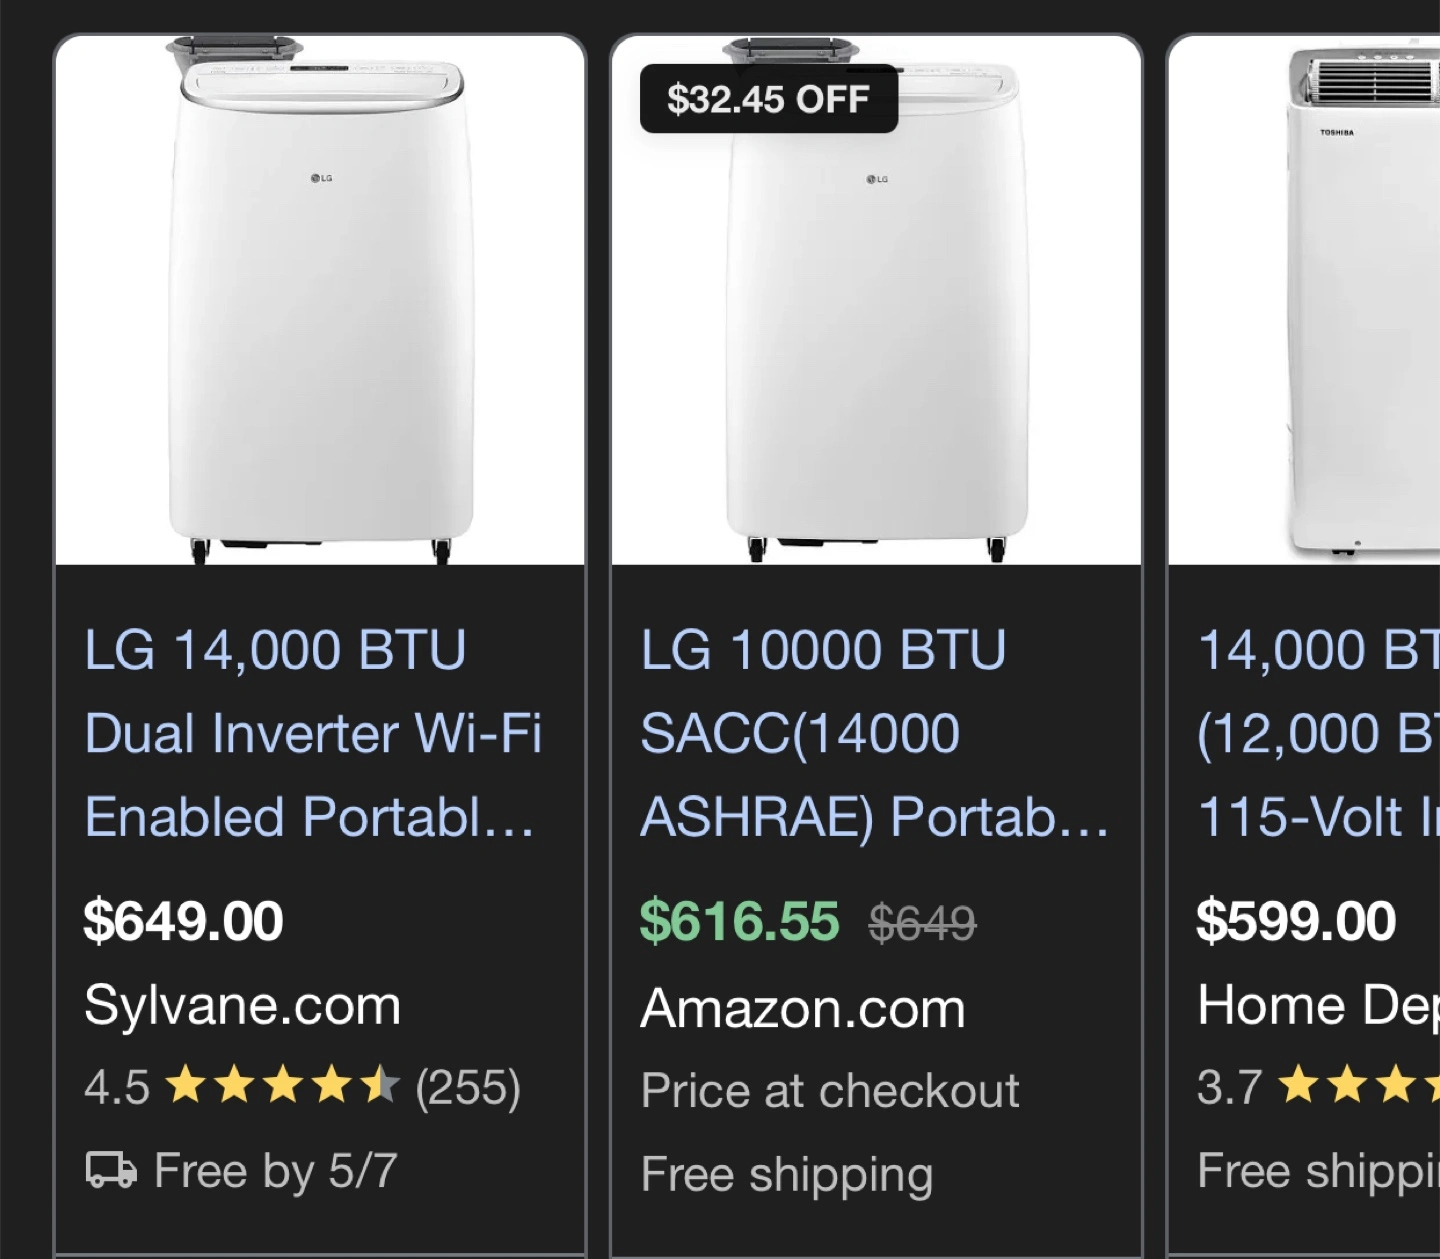Open the 14,000 BTU 115-Volt title link
The height and width of the screenshot is (1259, 1440).
(x=1318, y=733)
